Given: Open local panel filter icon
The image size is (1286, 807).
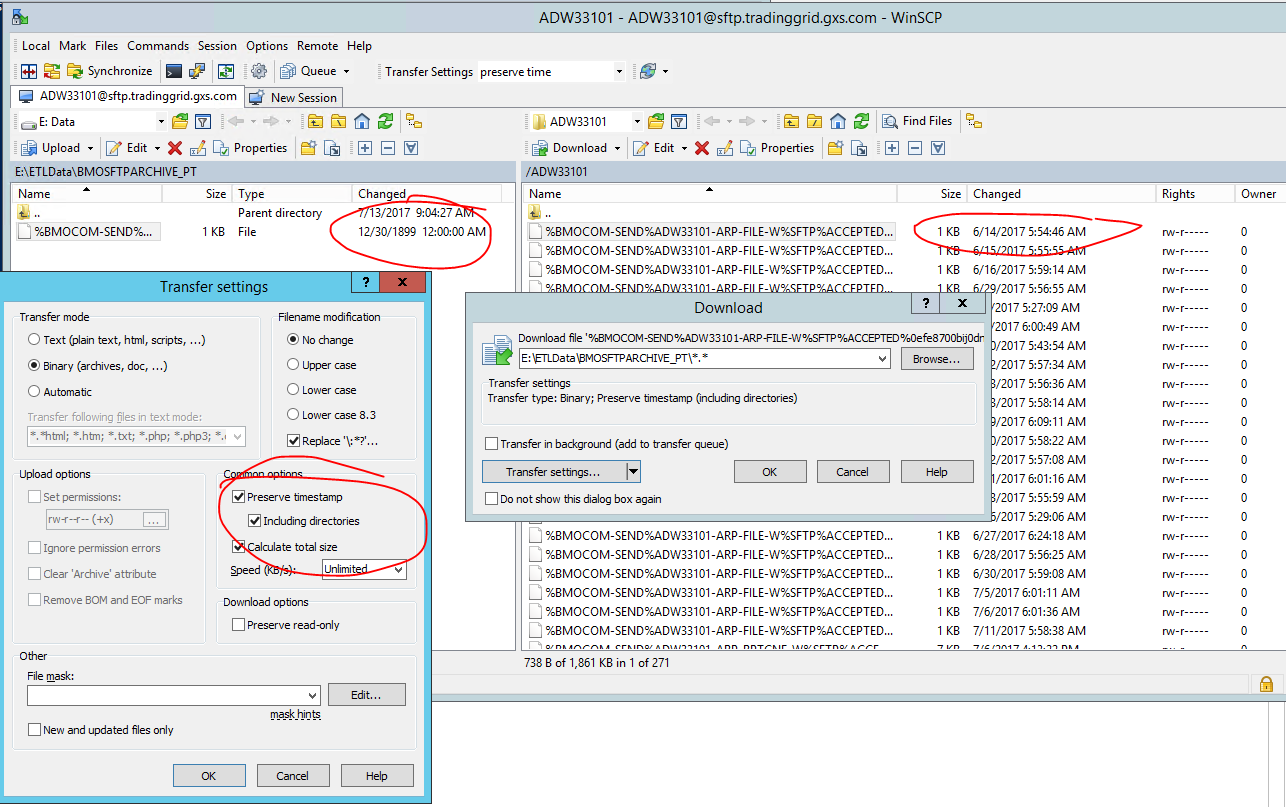Looking at the screenshot, I should click(203, 121).
